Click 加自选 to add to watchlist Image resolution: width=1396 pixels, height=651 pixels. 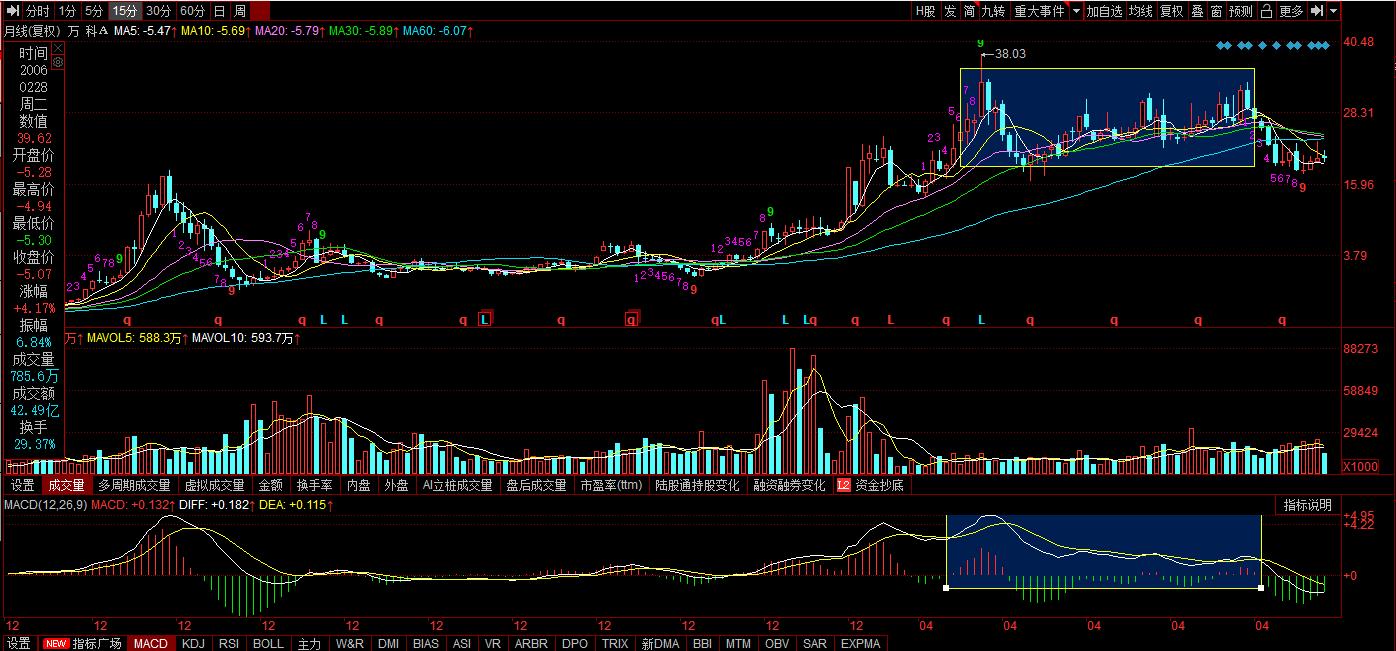tap(1105, 11)
